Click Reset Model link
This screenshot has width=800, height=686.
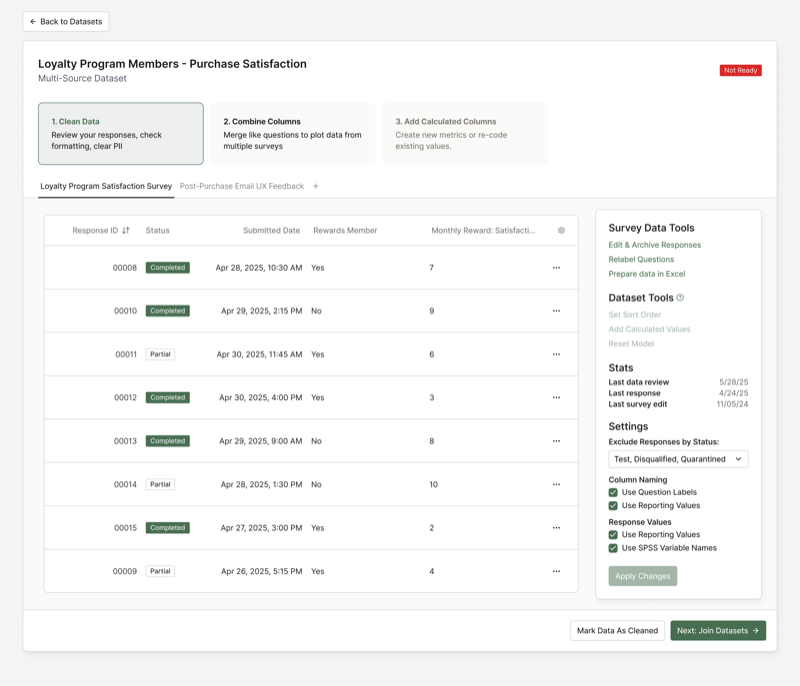pos(631,344)
